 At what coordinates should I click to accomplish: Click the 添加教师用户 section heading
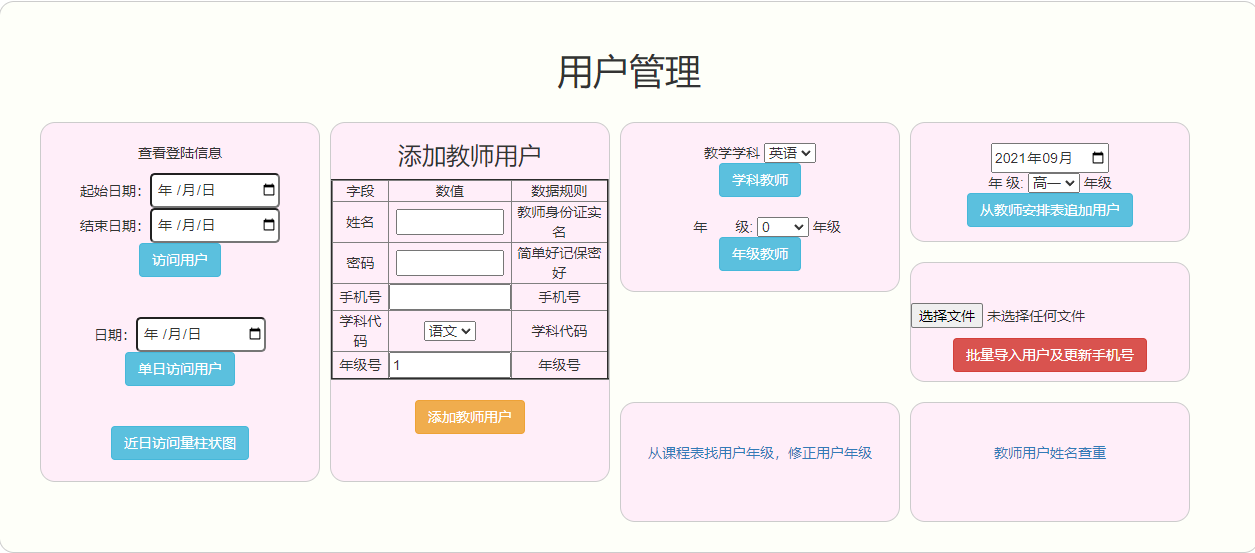coord(470,155)
